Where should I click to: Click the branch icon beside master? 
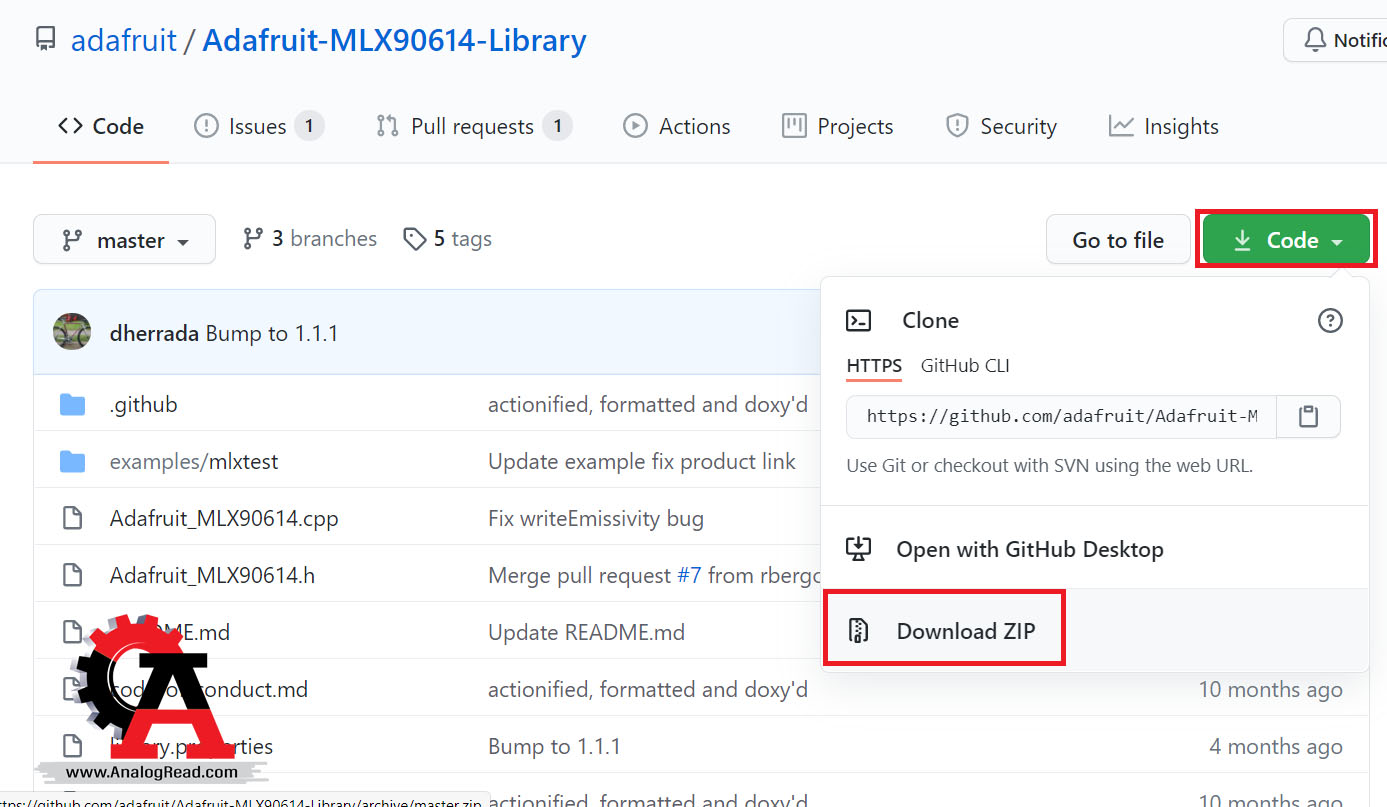pyautogui.click(x=72, y=241)
